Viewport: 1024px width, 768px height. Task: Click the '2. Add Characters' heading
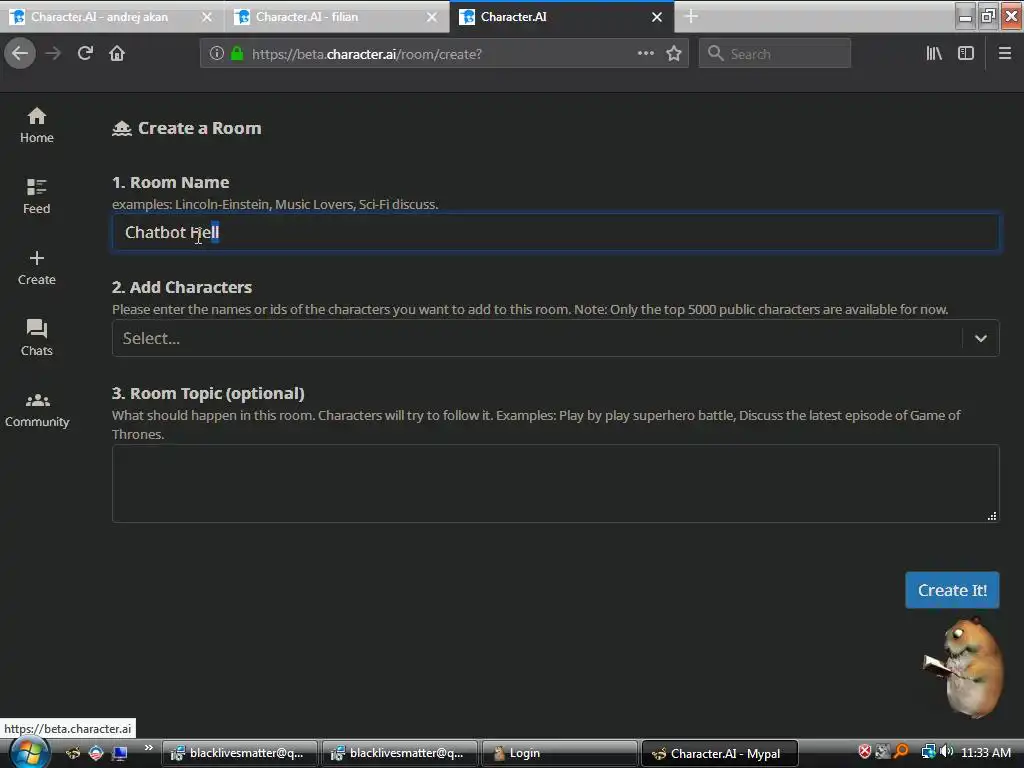pyautogui.click(x=182, y=287)
